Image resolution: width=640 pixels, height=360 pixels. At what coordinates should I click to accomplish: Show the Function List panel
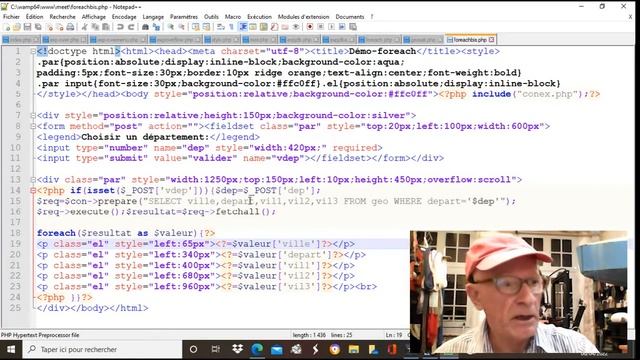pos(274,27)
